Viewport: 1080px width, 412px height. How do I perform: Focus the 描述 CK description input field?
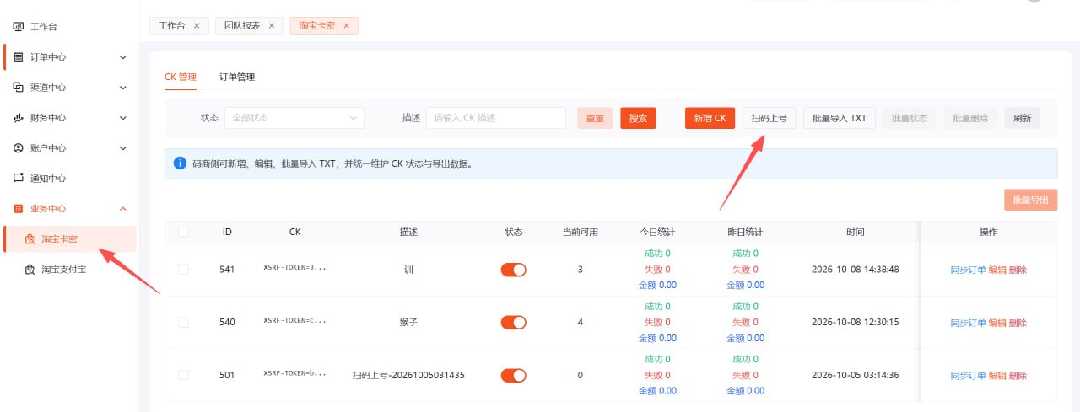tap(496, 118)
